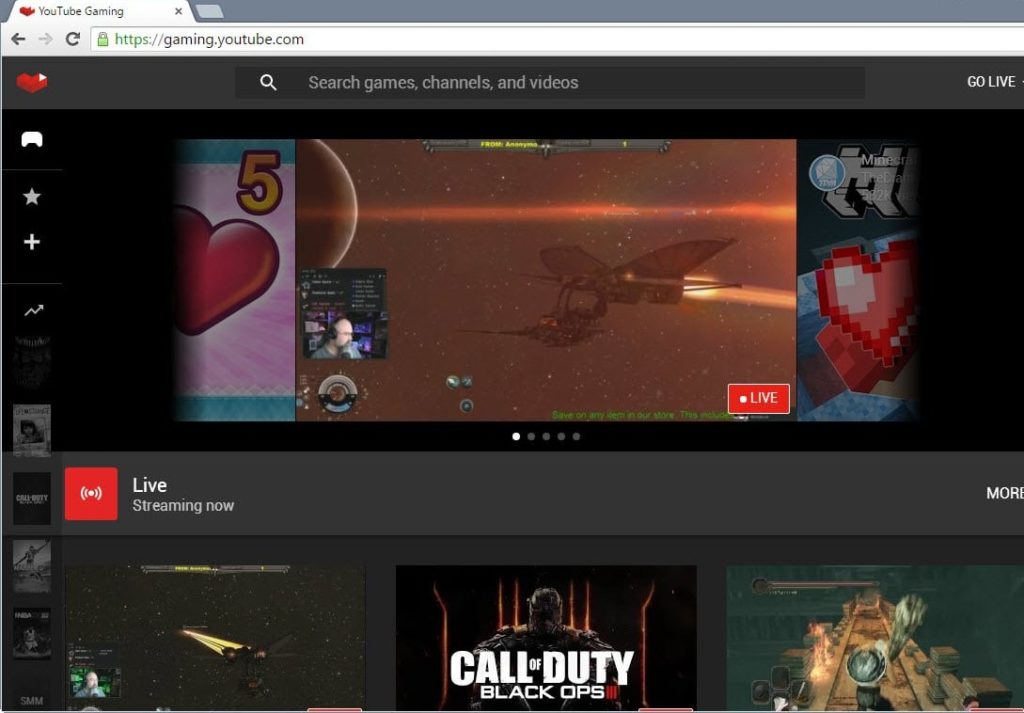Viewport: 1024px width, 713px height.
Task: Select the game controller sidebar icon
Action: pos(33,140)
